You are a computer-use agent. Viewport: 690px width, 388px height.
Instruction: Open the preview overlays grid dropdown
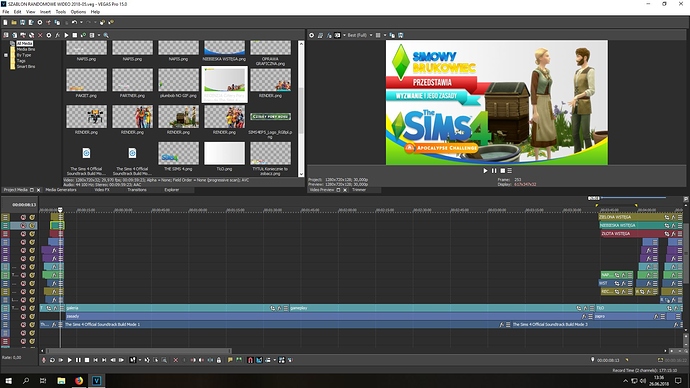(x=385, y=35)
